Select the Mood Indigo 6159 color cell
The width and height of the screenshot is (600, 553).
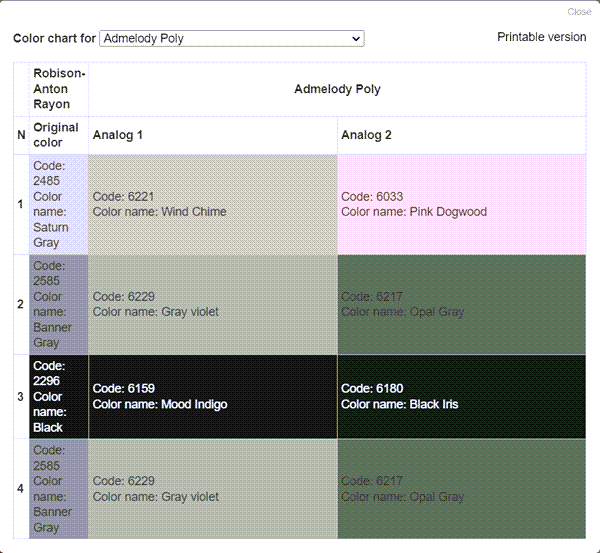[213, 396]
